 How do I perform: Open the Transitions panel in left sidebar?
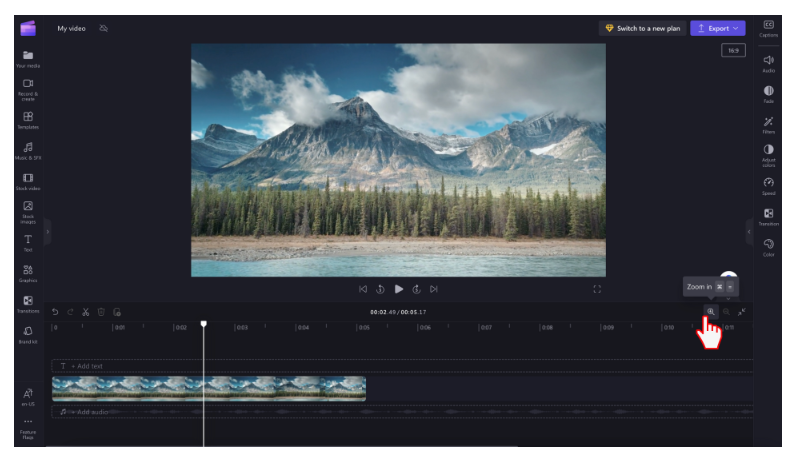coord(28,304)
